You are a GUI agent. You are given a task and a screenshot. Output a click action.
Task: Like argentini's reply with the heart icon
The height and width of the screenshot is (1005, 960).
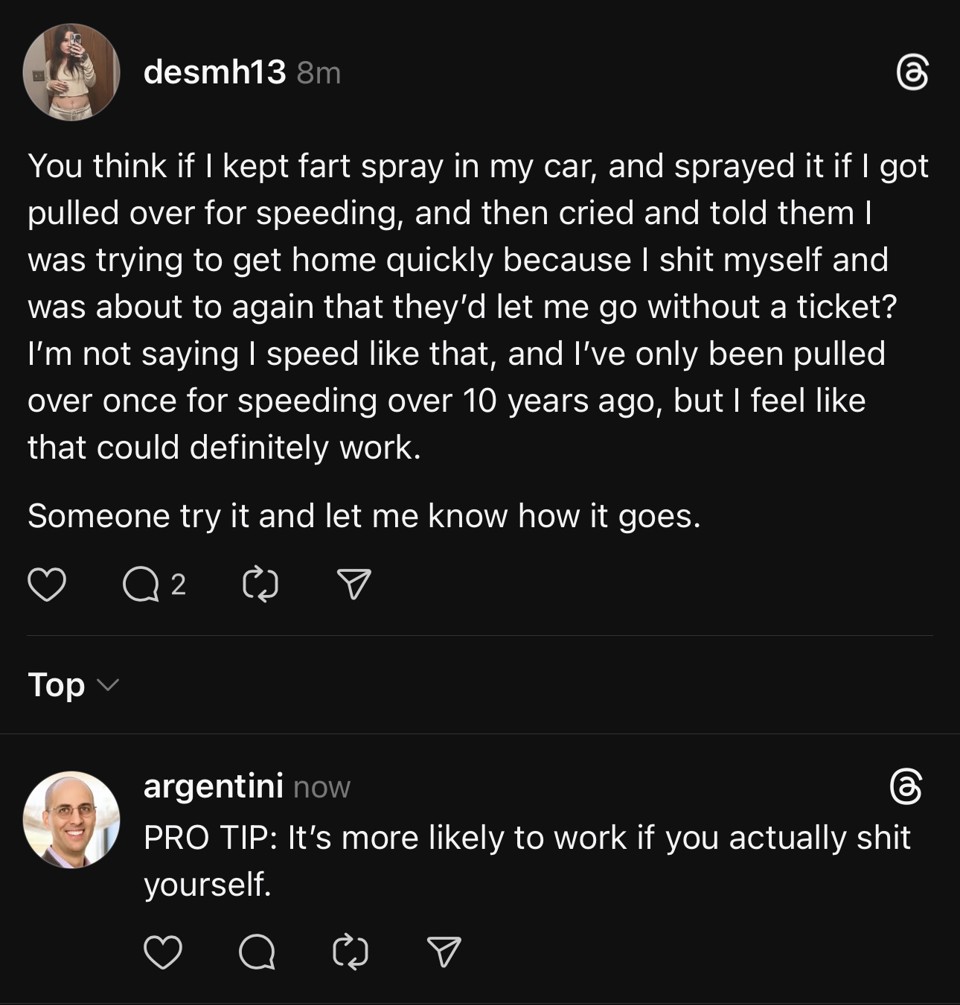163,951
